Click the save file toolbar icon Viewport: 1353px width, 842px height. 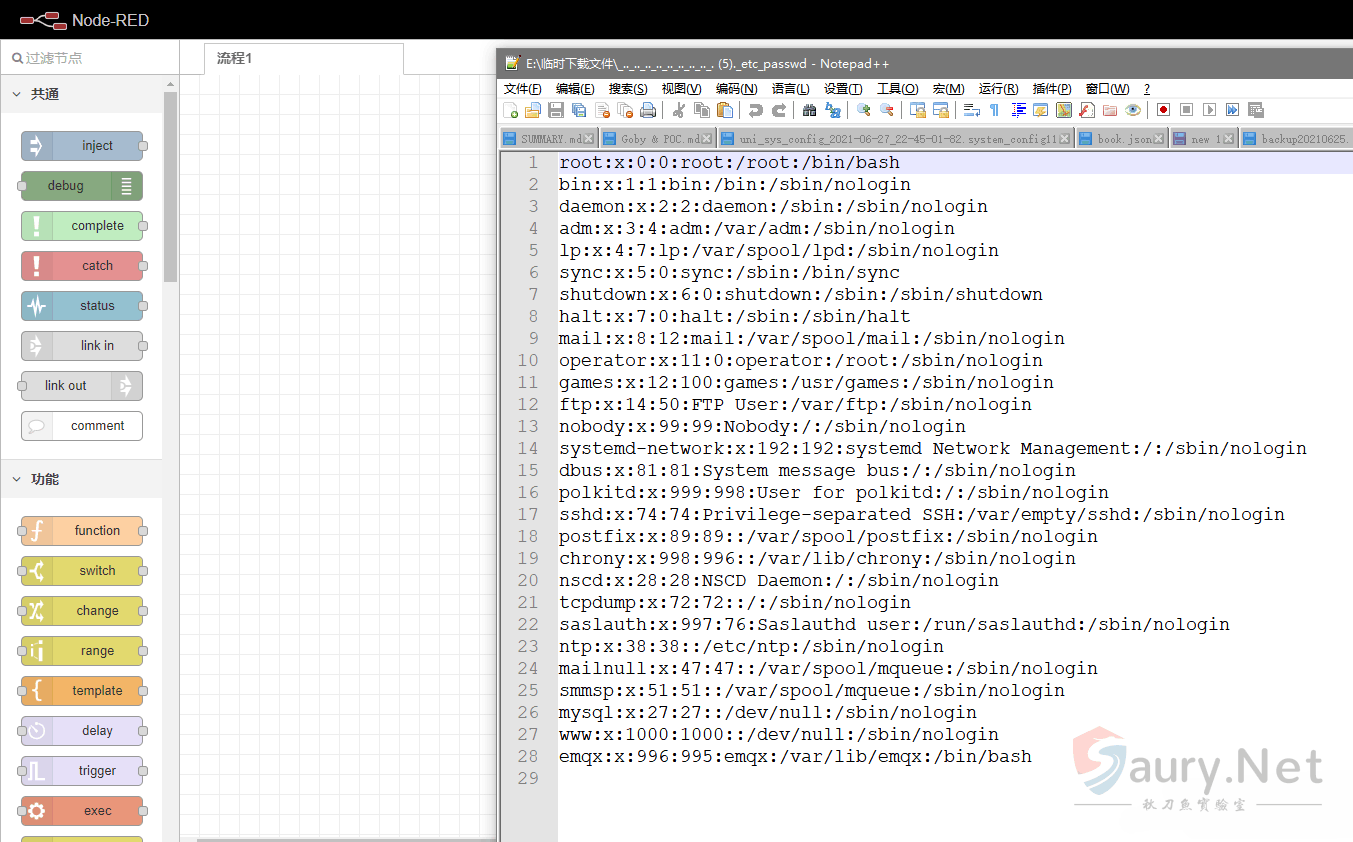click(556, 110)
